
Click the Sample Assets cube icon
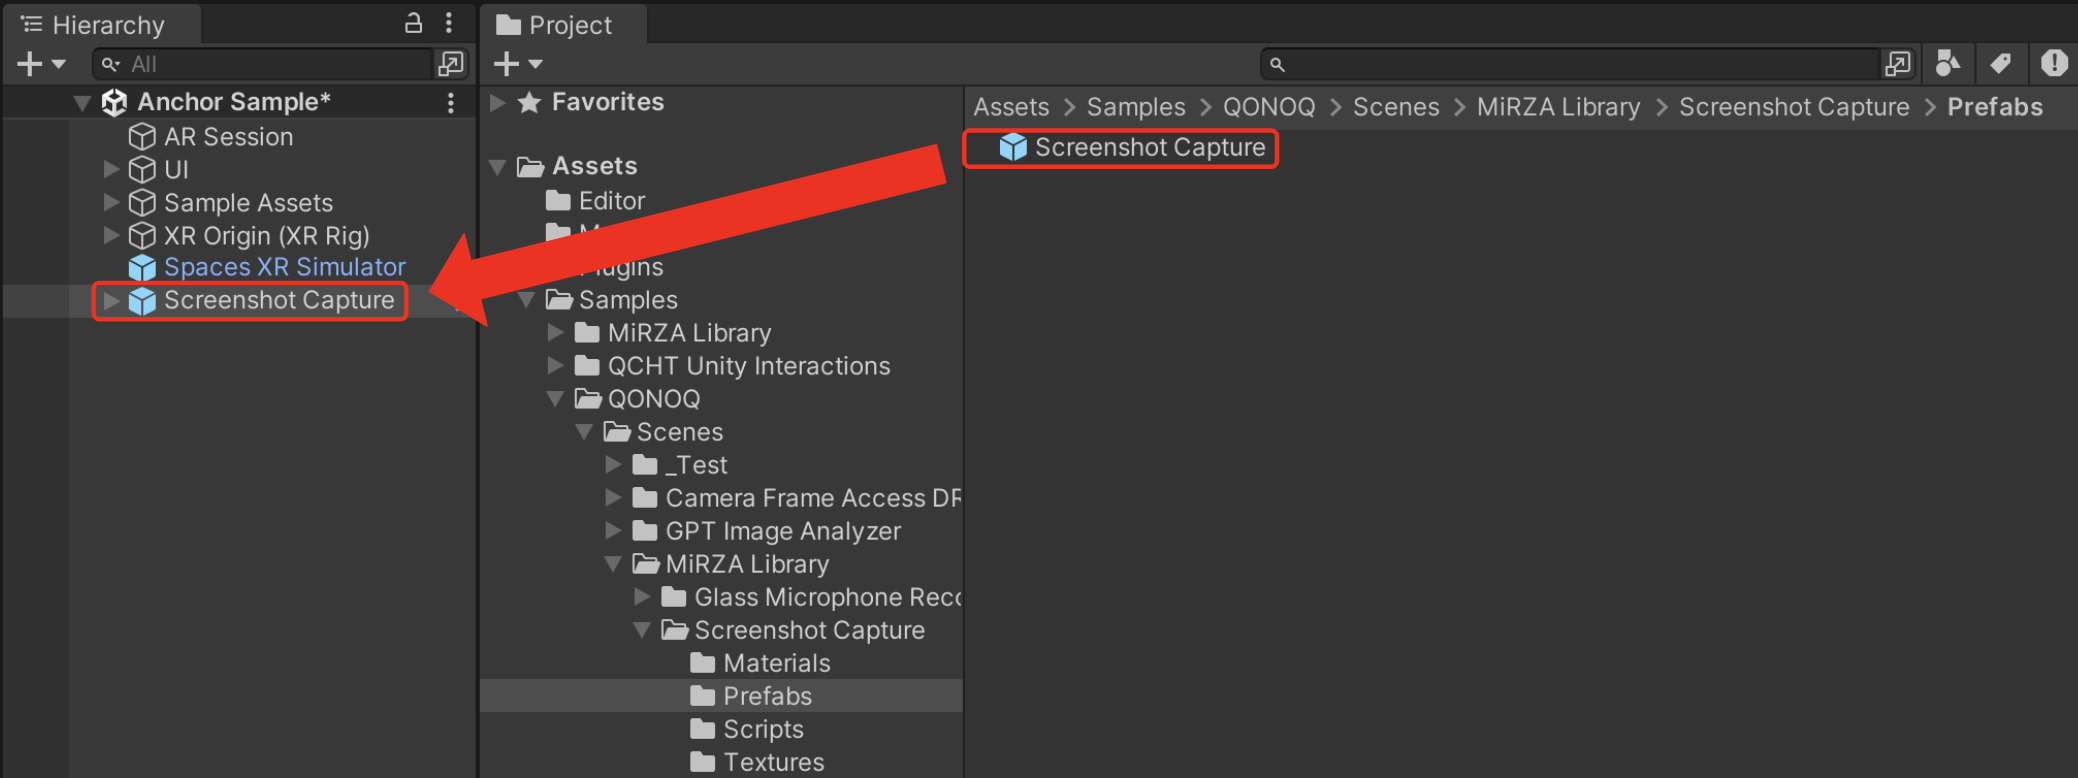tap(143, 203)
